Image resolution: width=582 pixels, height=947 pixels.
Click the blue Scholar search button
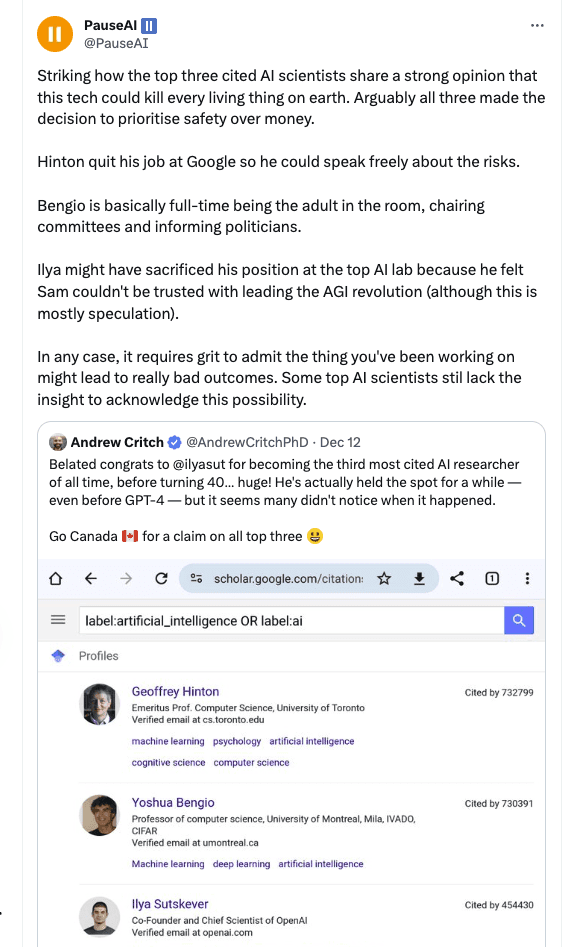pos(519,620)
